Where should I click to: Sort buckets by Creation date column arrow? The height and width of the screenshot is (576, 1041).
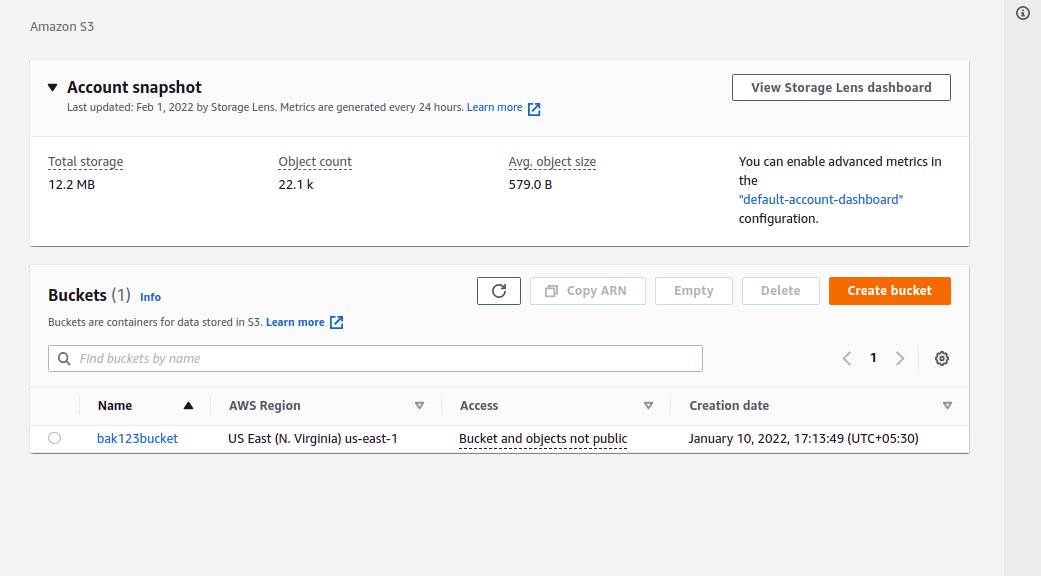[x=947, y=406]
